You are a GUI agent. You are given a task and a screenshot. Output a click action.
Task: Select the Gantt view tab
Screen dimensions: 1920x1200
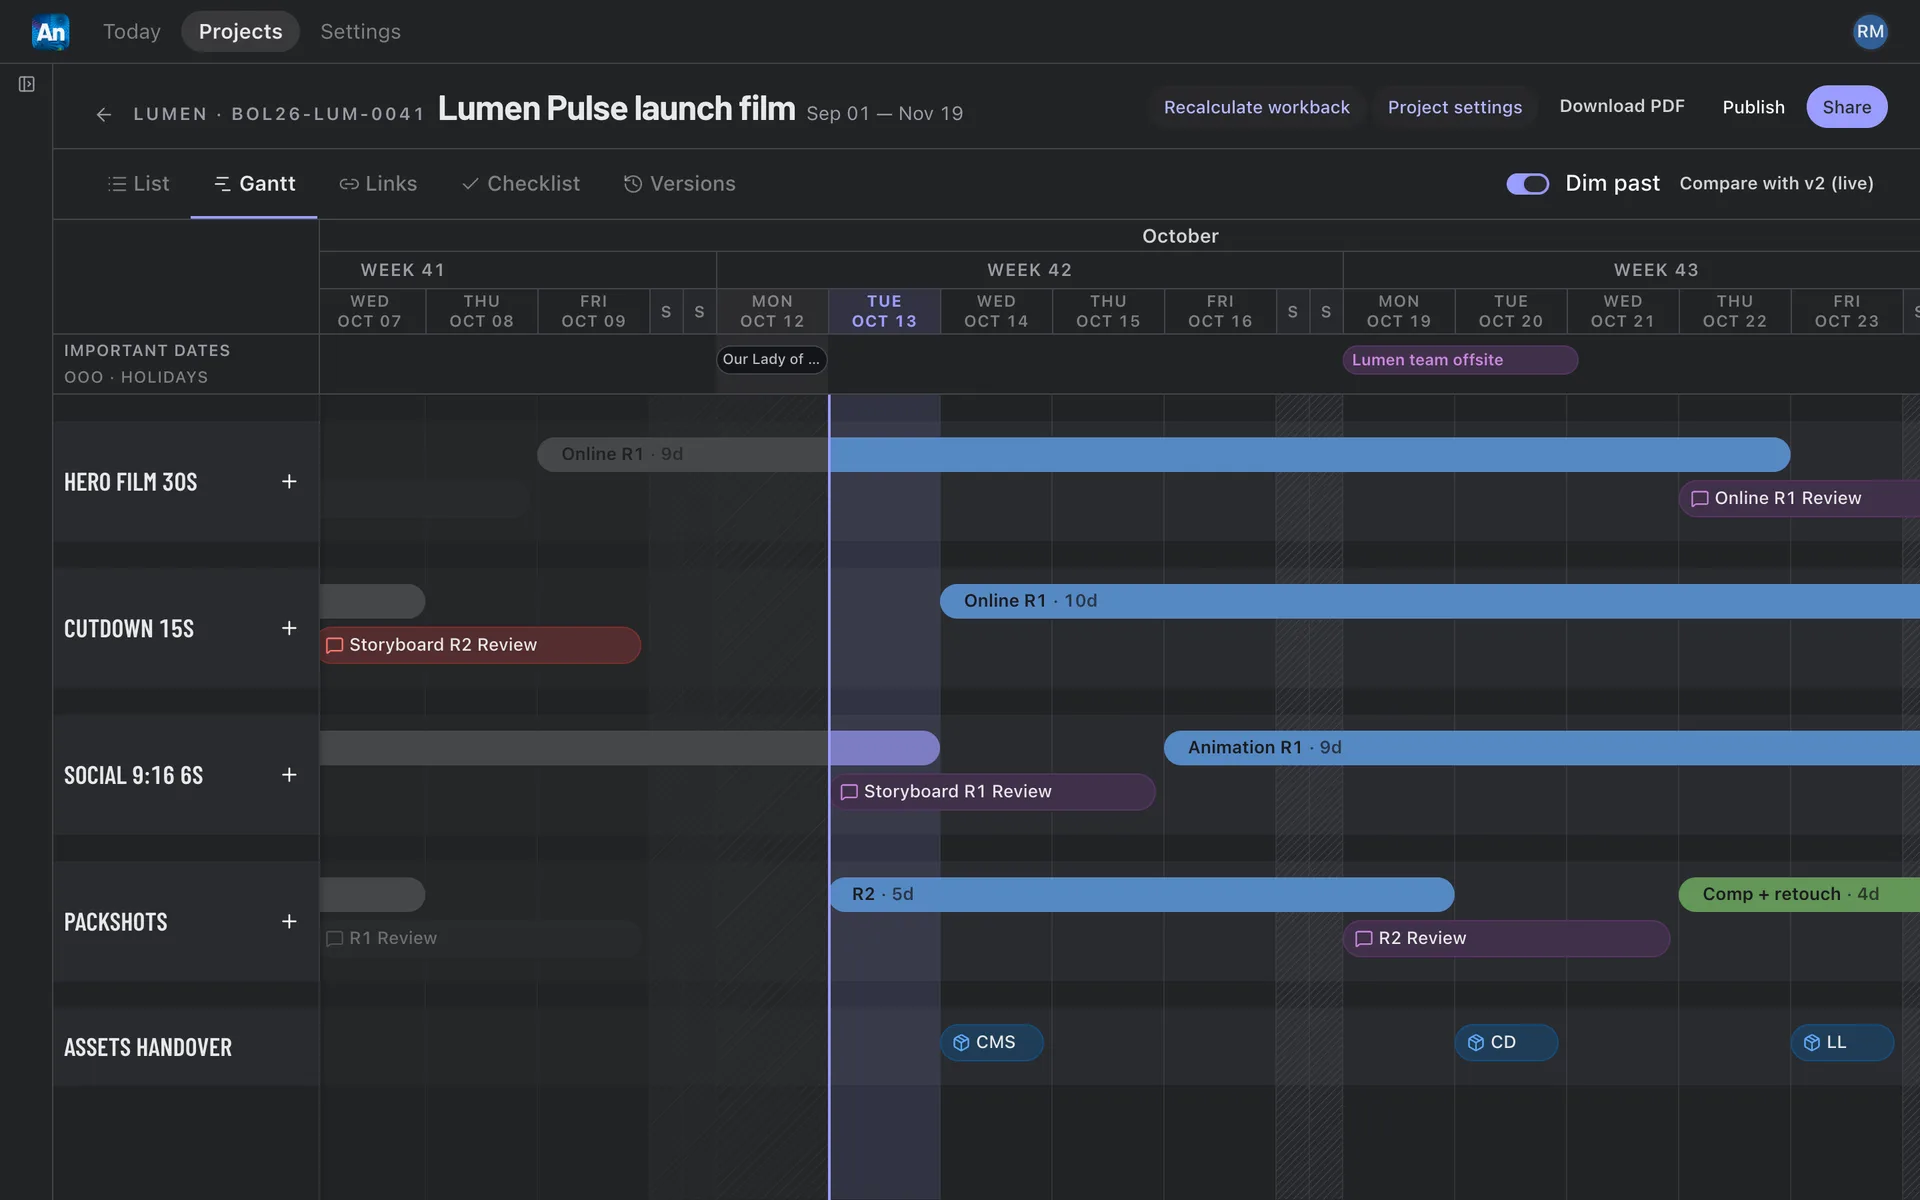point(254,184)
